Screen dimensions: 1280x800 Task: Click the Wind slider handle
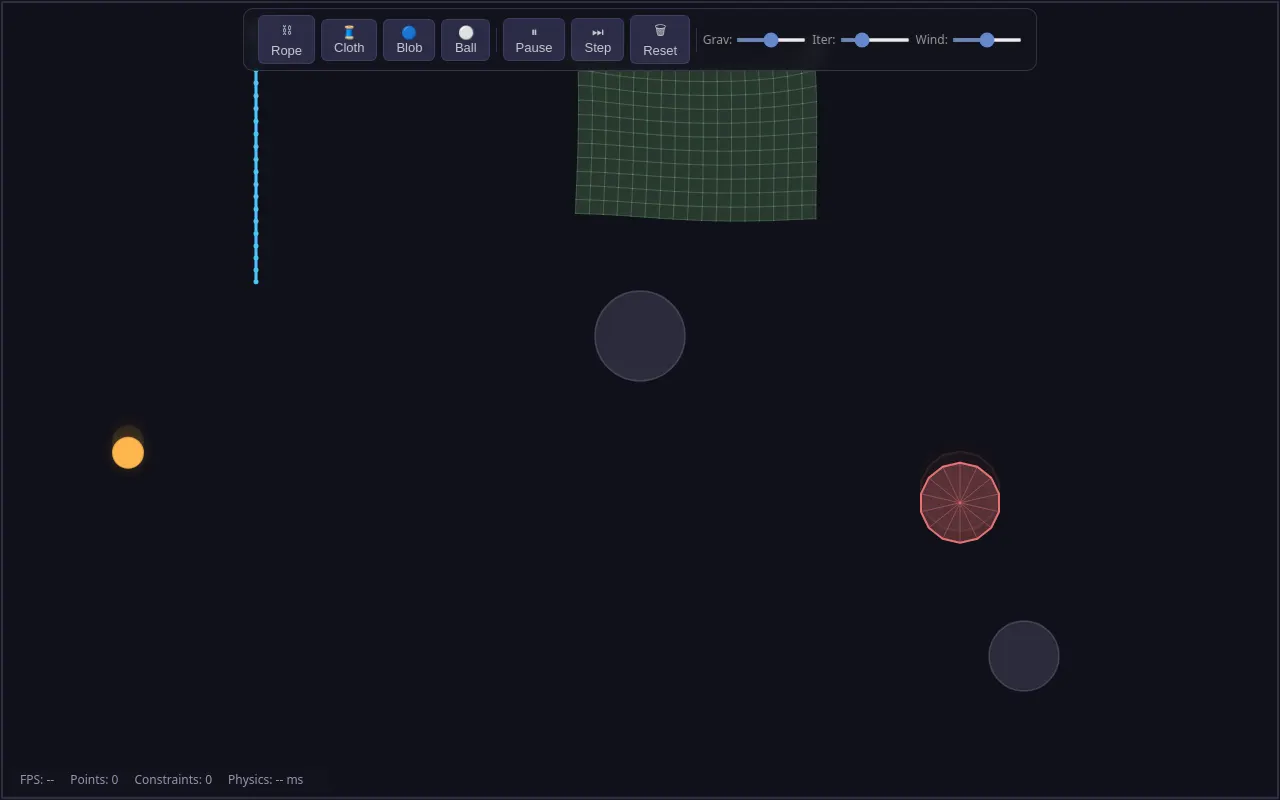(987, 40)
